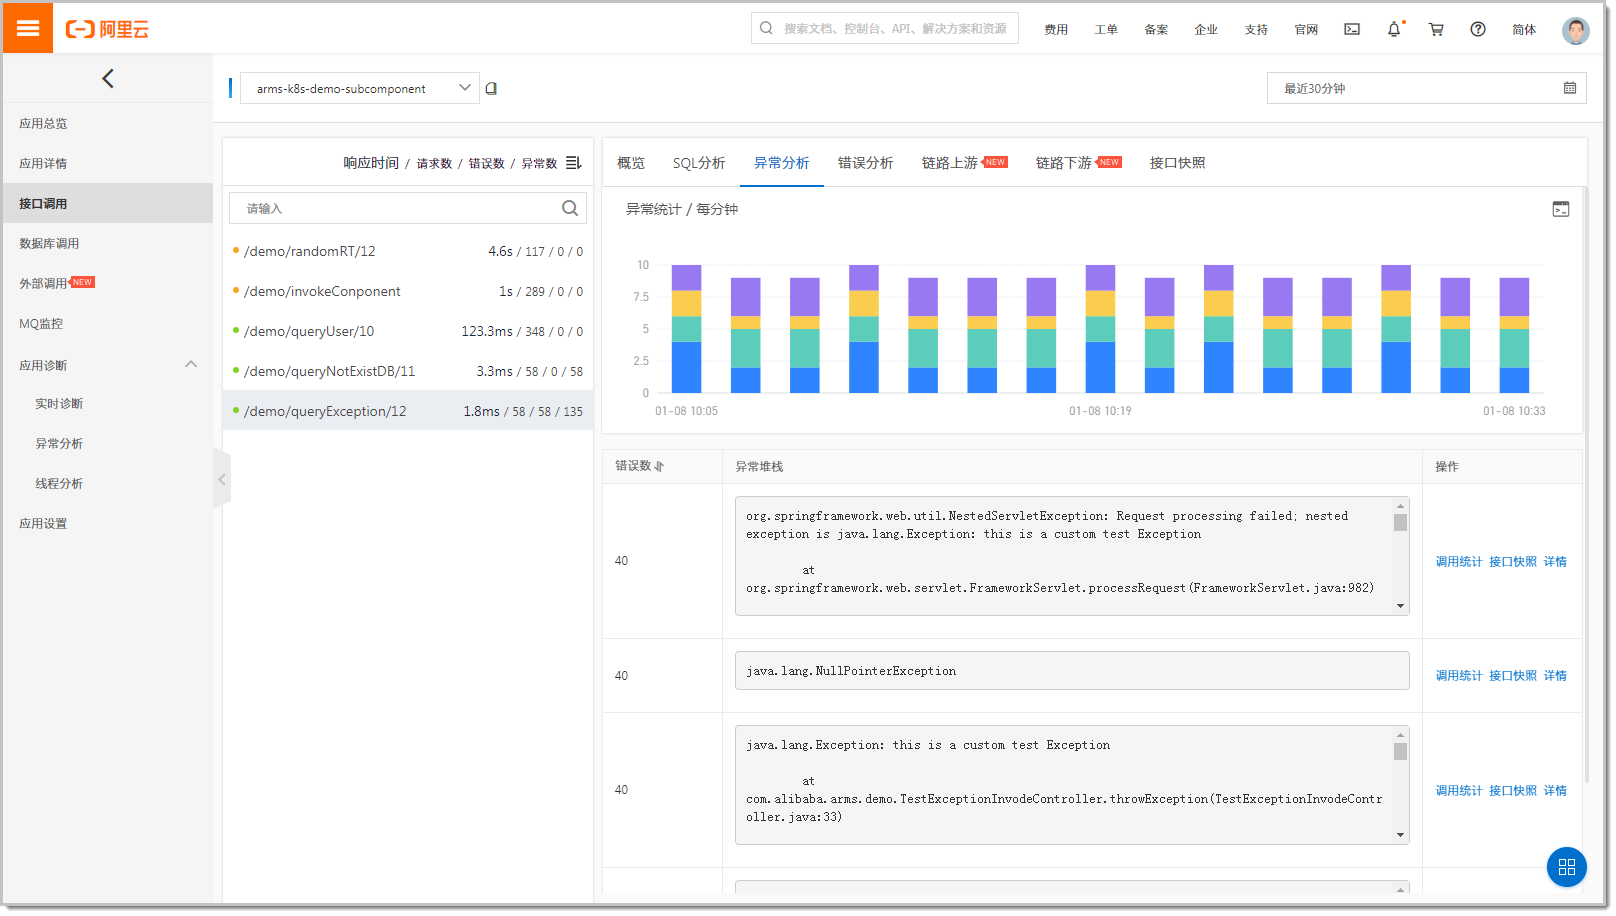Open the arms-k8s-demo-subcomponent application dropdown

(360, 88)
